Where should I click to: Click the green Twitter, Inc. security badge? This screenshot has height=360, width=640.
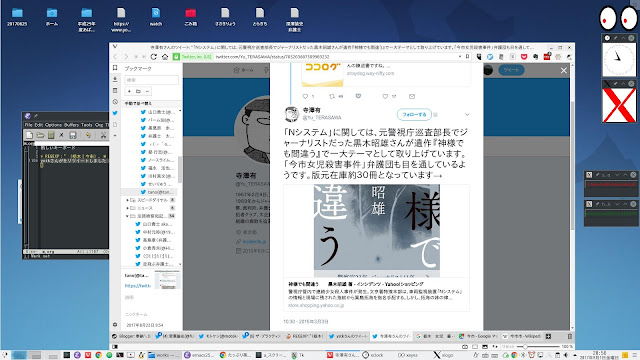point(192,57)
